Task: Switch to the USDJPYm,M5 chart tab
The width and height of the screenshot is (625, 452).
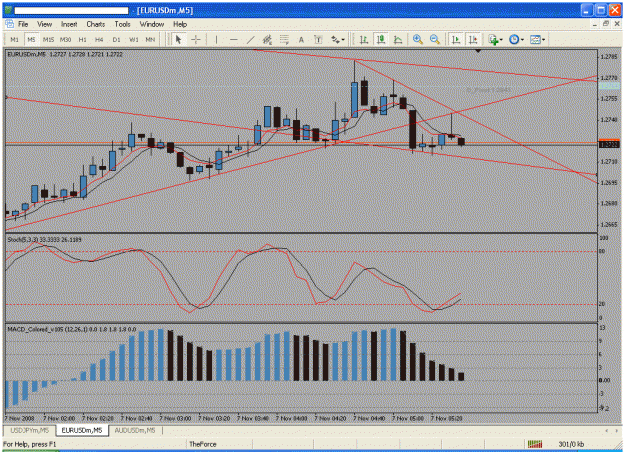Action: click(x=30, y=430)
